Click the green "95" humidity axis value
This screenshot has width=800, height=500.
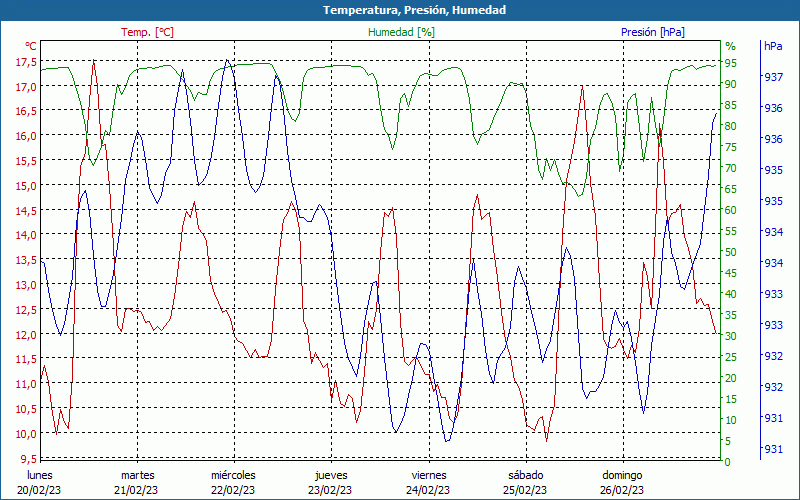coord(731,63)
